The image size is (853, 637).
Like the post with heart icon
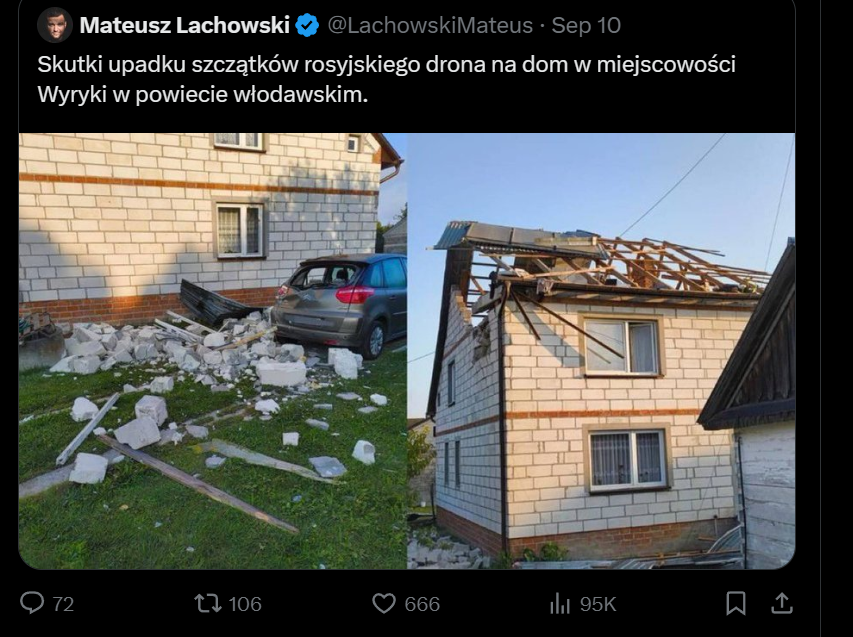384,603
